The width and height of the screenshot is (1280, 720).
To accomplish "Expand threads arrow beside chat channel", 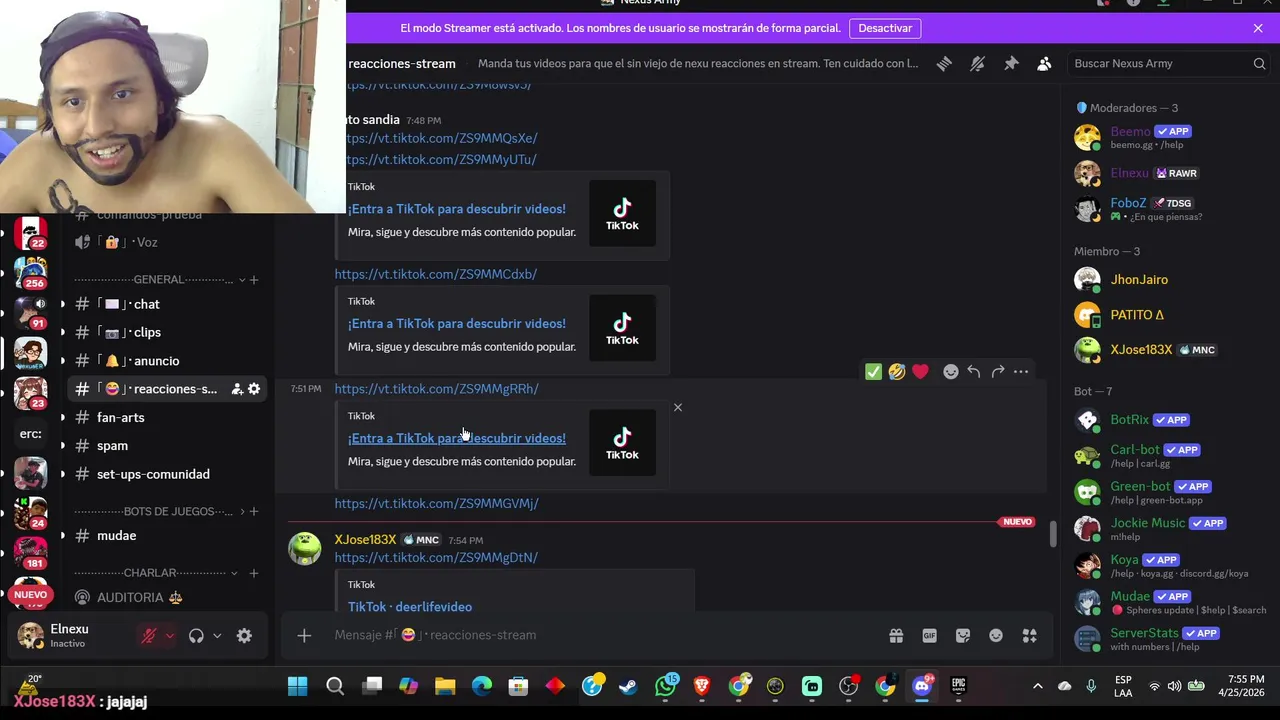I will coord(63,304).
